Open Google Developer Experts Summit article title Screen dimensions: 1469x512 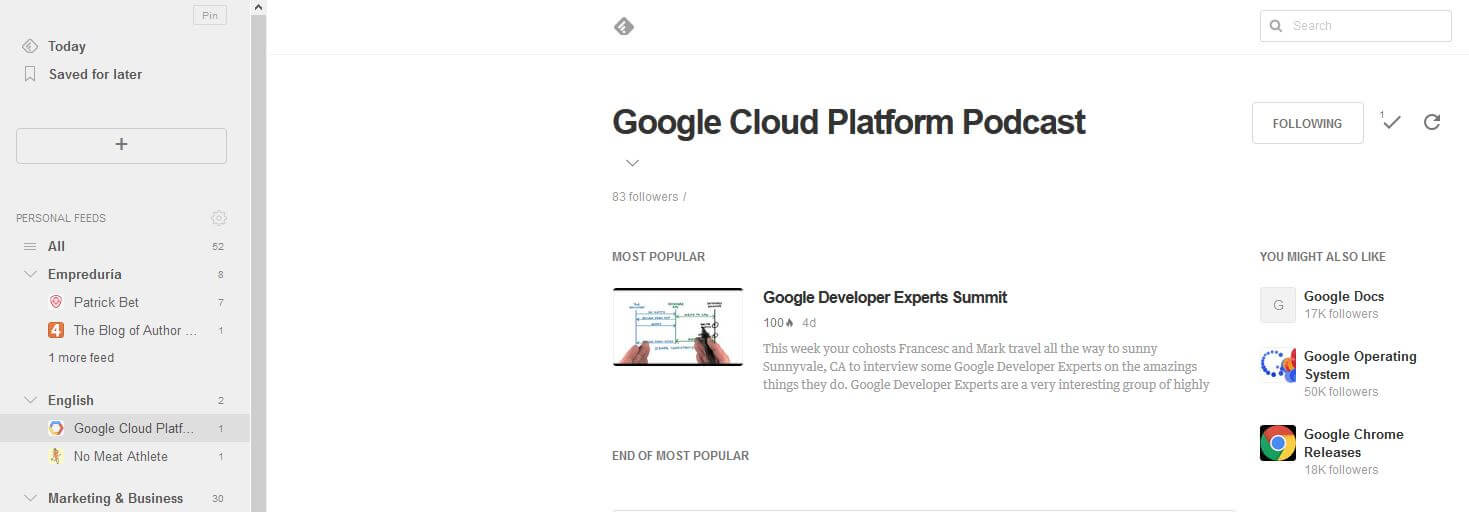(885, 297)
